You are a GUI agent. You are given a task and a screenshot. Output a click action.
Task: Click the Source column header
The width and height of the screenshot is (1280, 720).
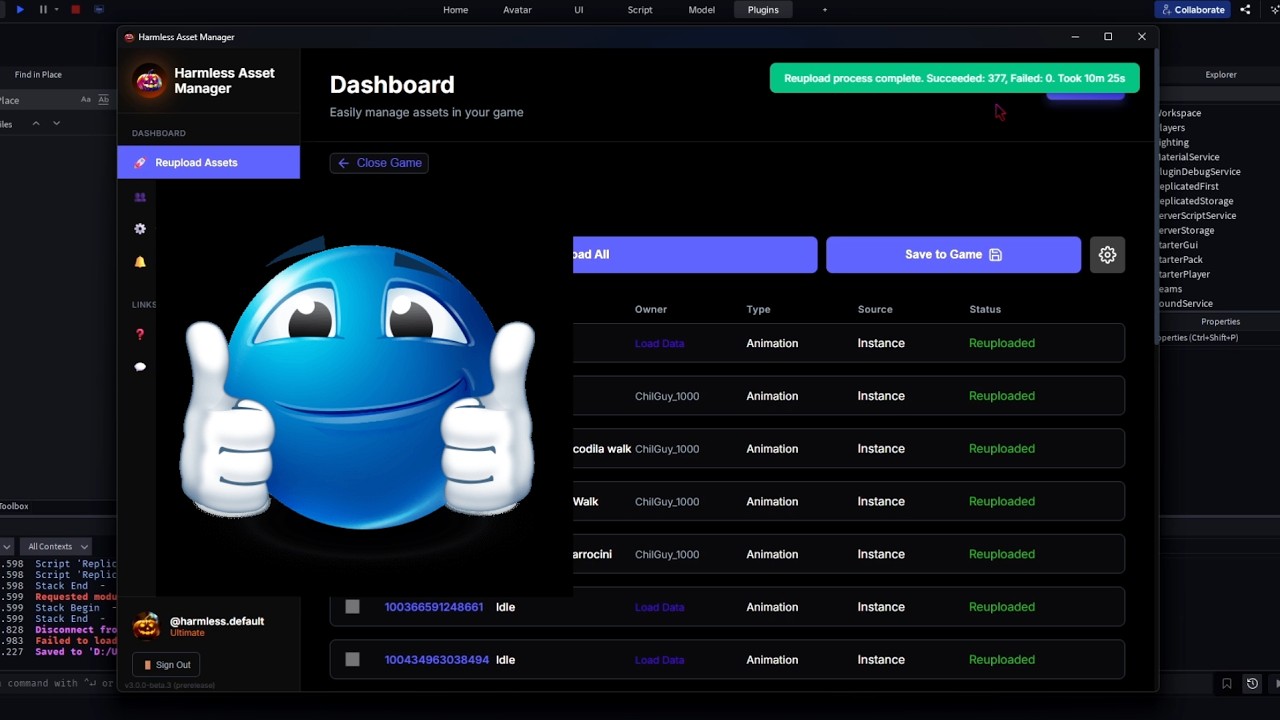point(875,310)
